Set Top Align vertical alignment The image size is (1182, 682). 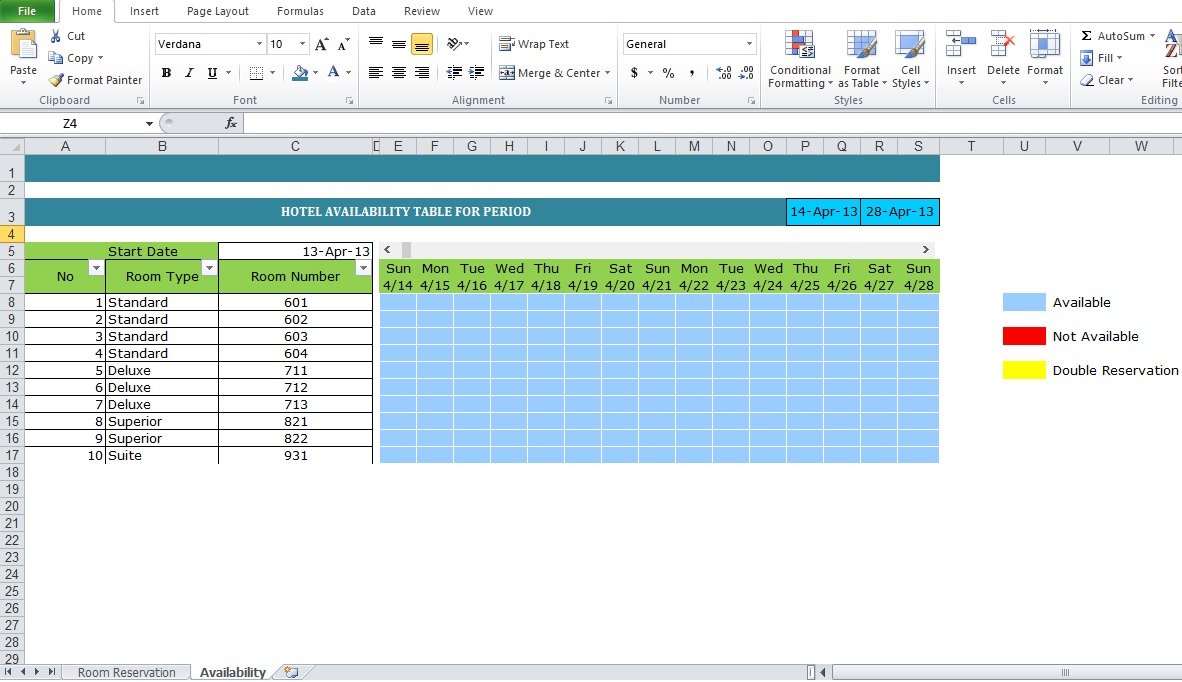375,44
